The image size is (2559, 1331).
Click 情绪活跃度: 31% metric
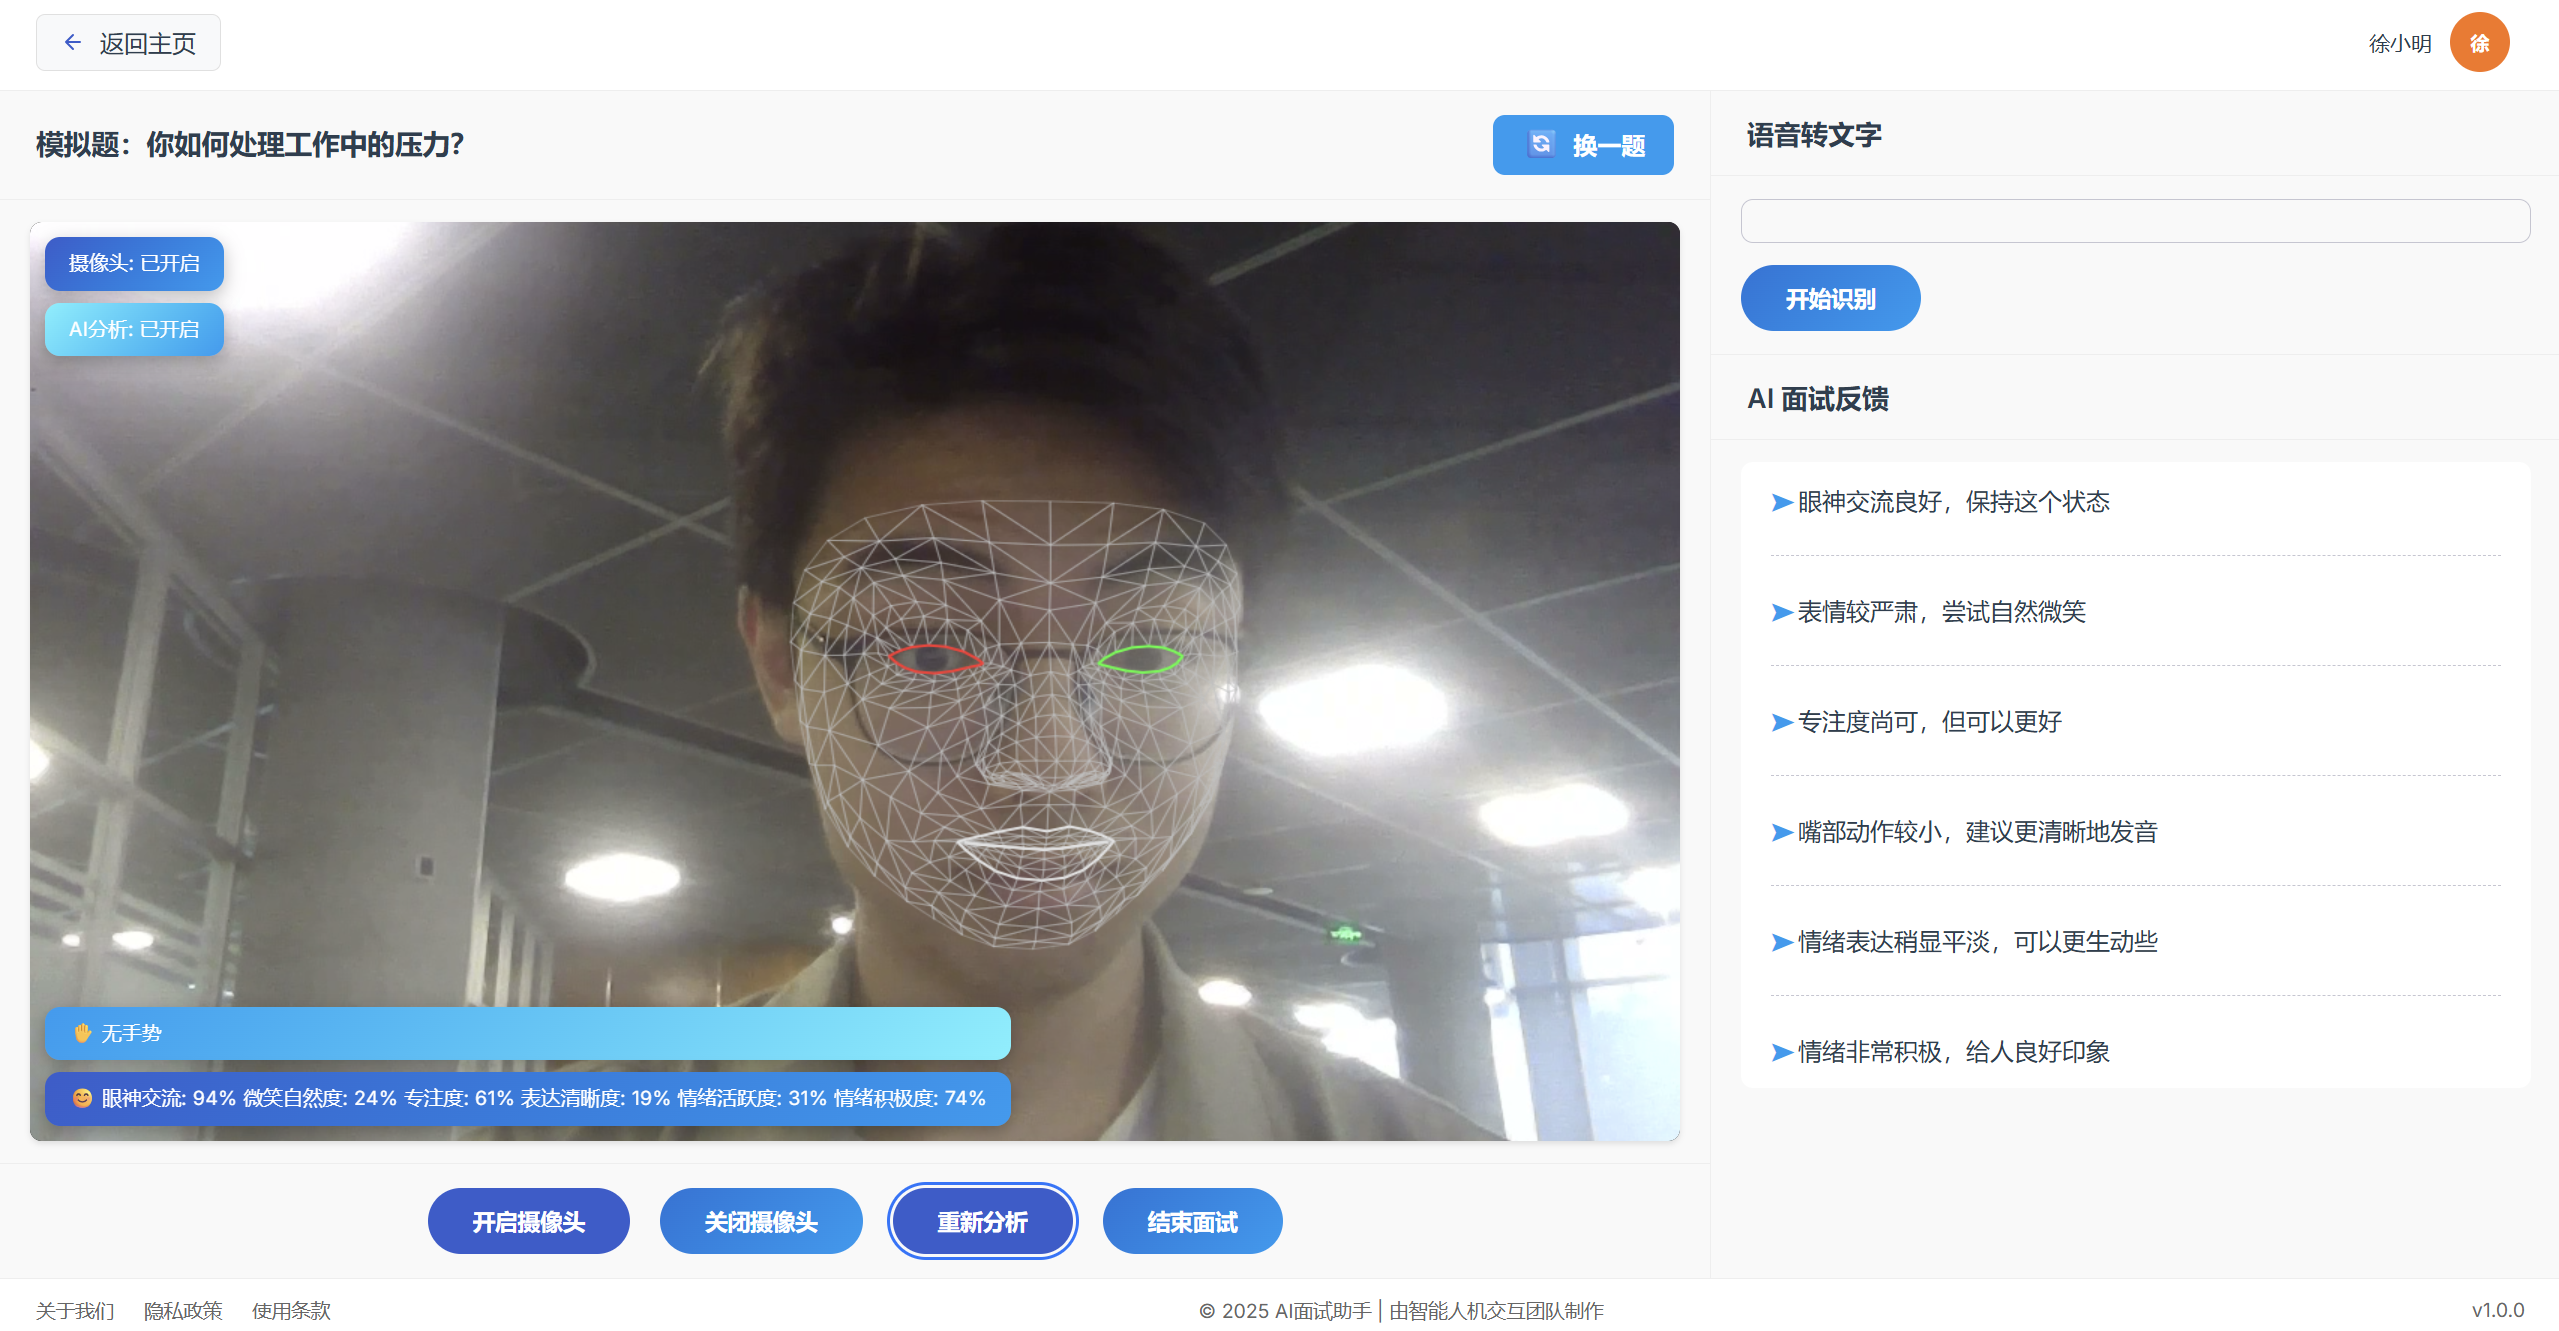click(x=751, y=1098)
